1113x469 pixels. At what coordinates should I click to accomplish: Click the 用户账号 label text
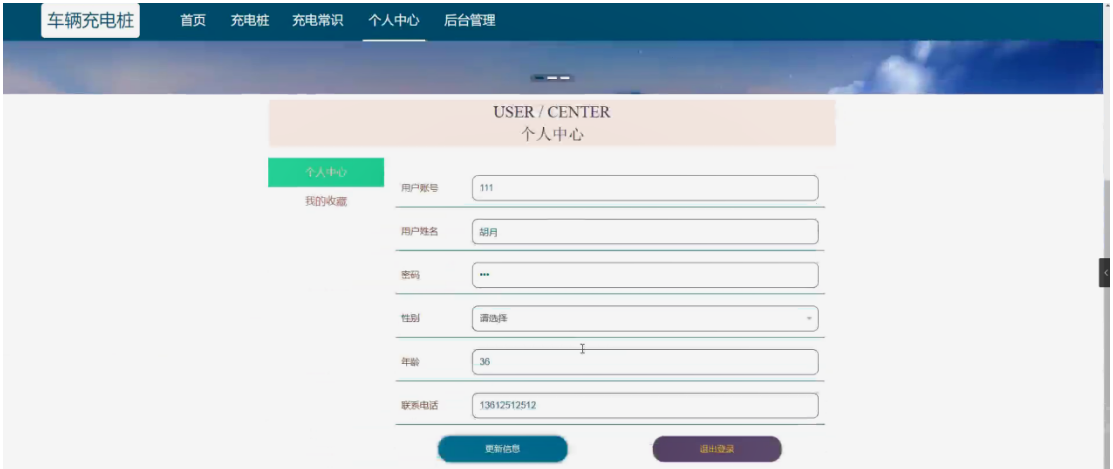[420, 188]
